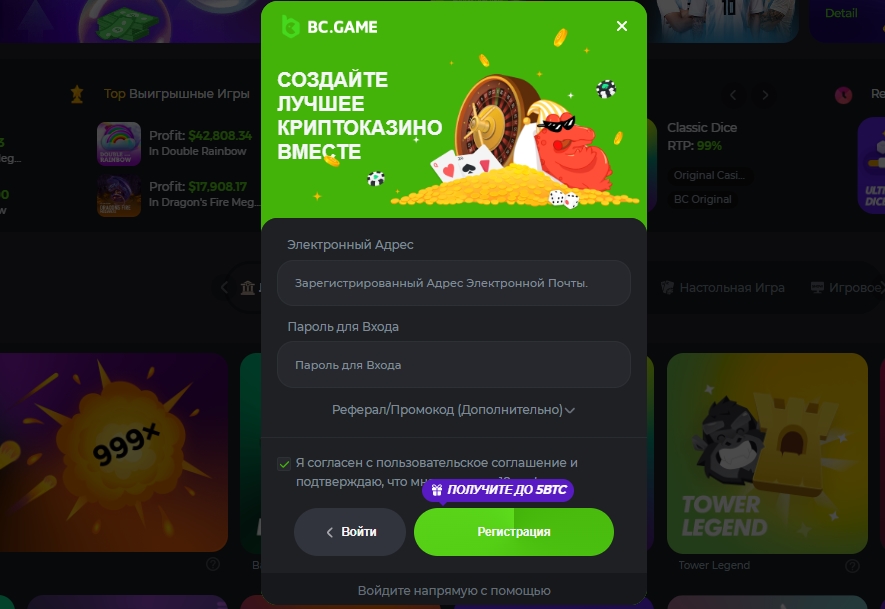This screenshot has width=885, height=609.
Task: Click the Detail link at top right
Action: coord(841,13)
